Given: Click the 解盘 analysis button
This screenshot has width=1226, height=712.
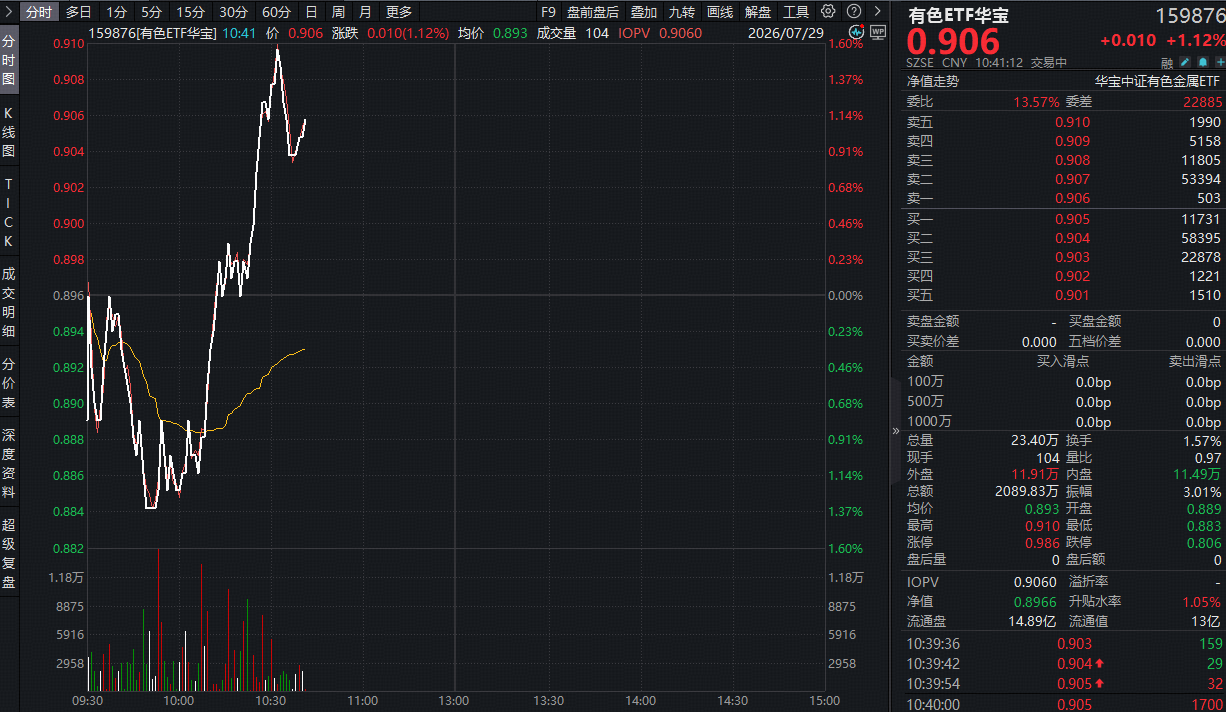Looking at the screenshot, I should (x=758, y=12).
